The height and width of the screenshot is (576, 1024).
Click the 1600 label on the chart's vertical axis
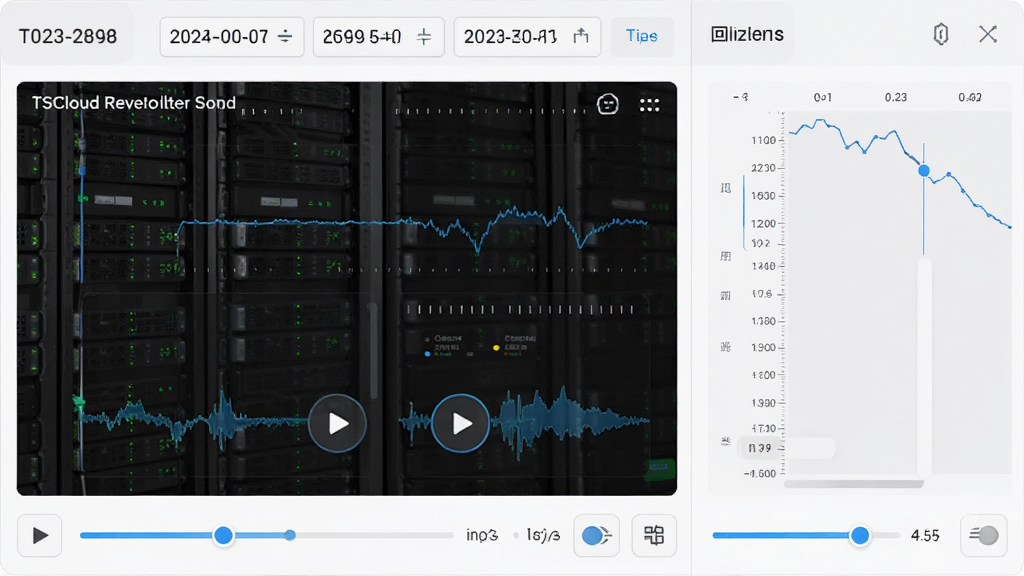click(x=763, y=195)
